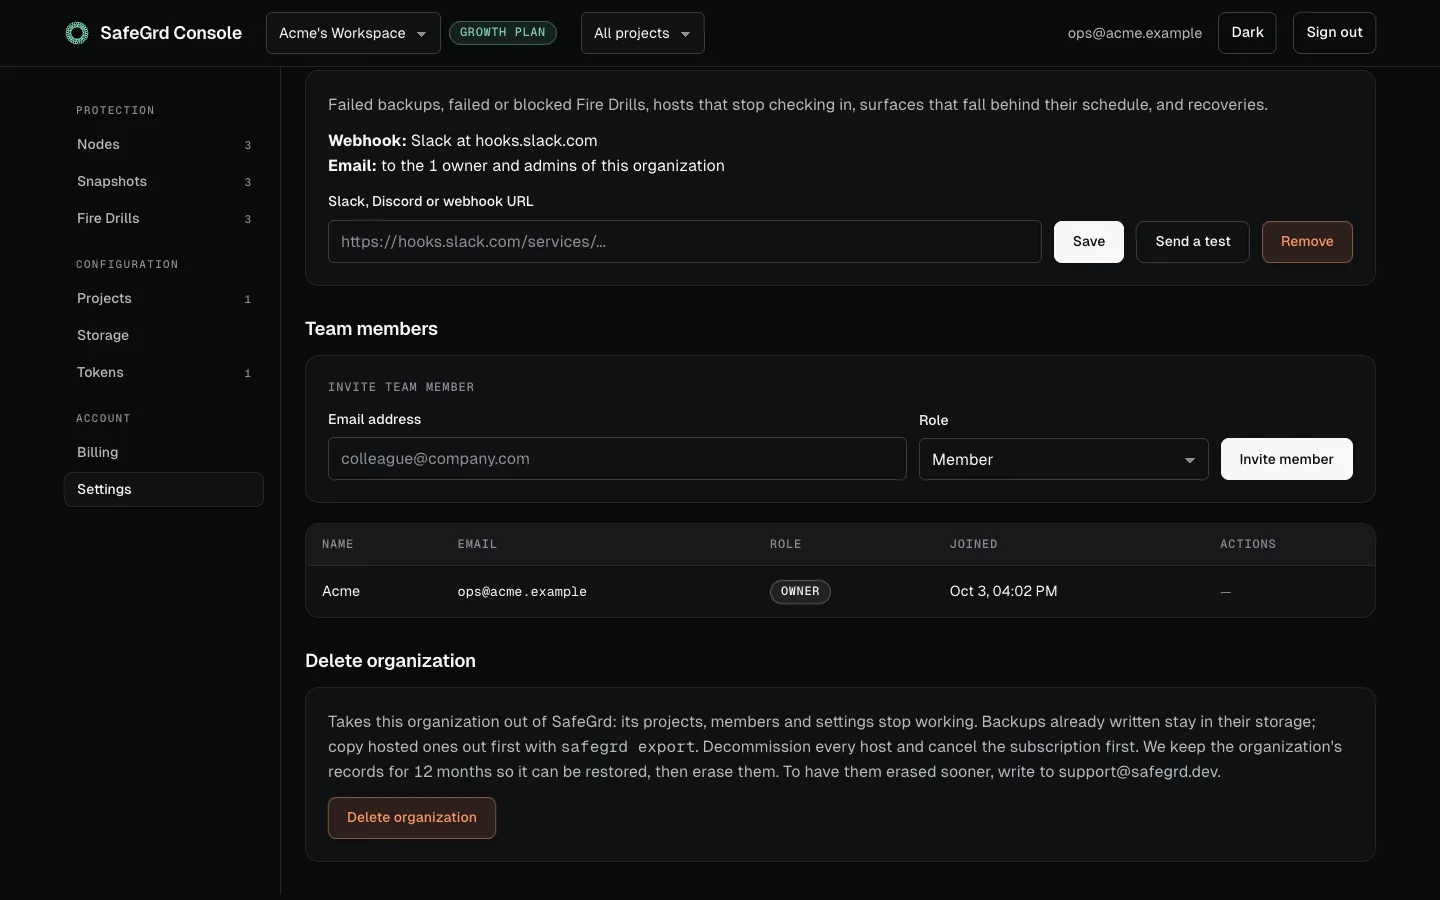The image size is (1440, 900).
Task: Click the Delete organization button
Action: (x=412, y=818)
